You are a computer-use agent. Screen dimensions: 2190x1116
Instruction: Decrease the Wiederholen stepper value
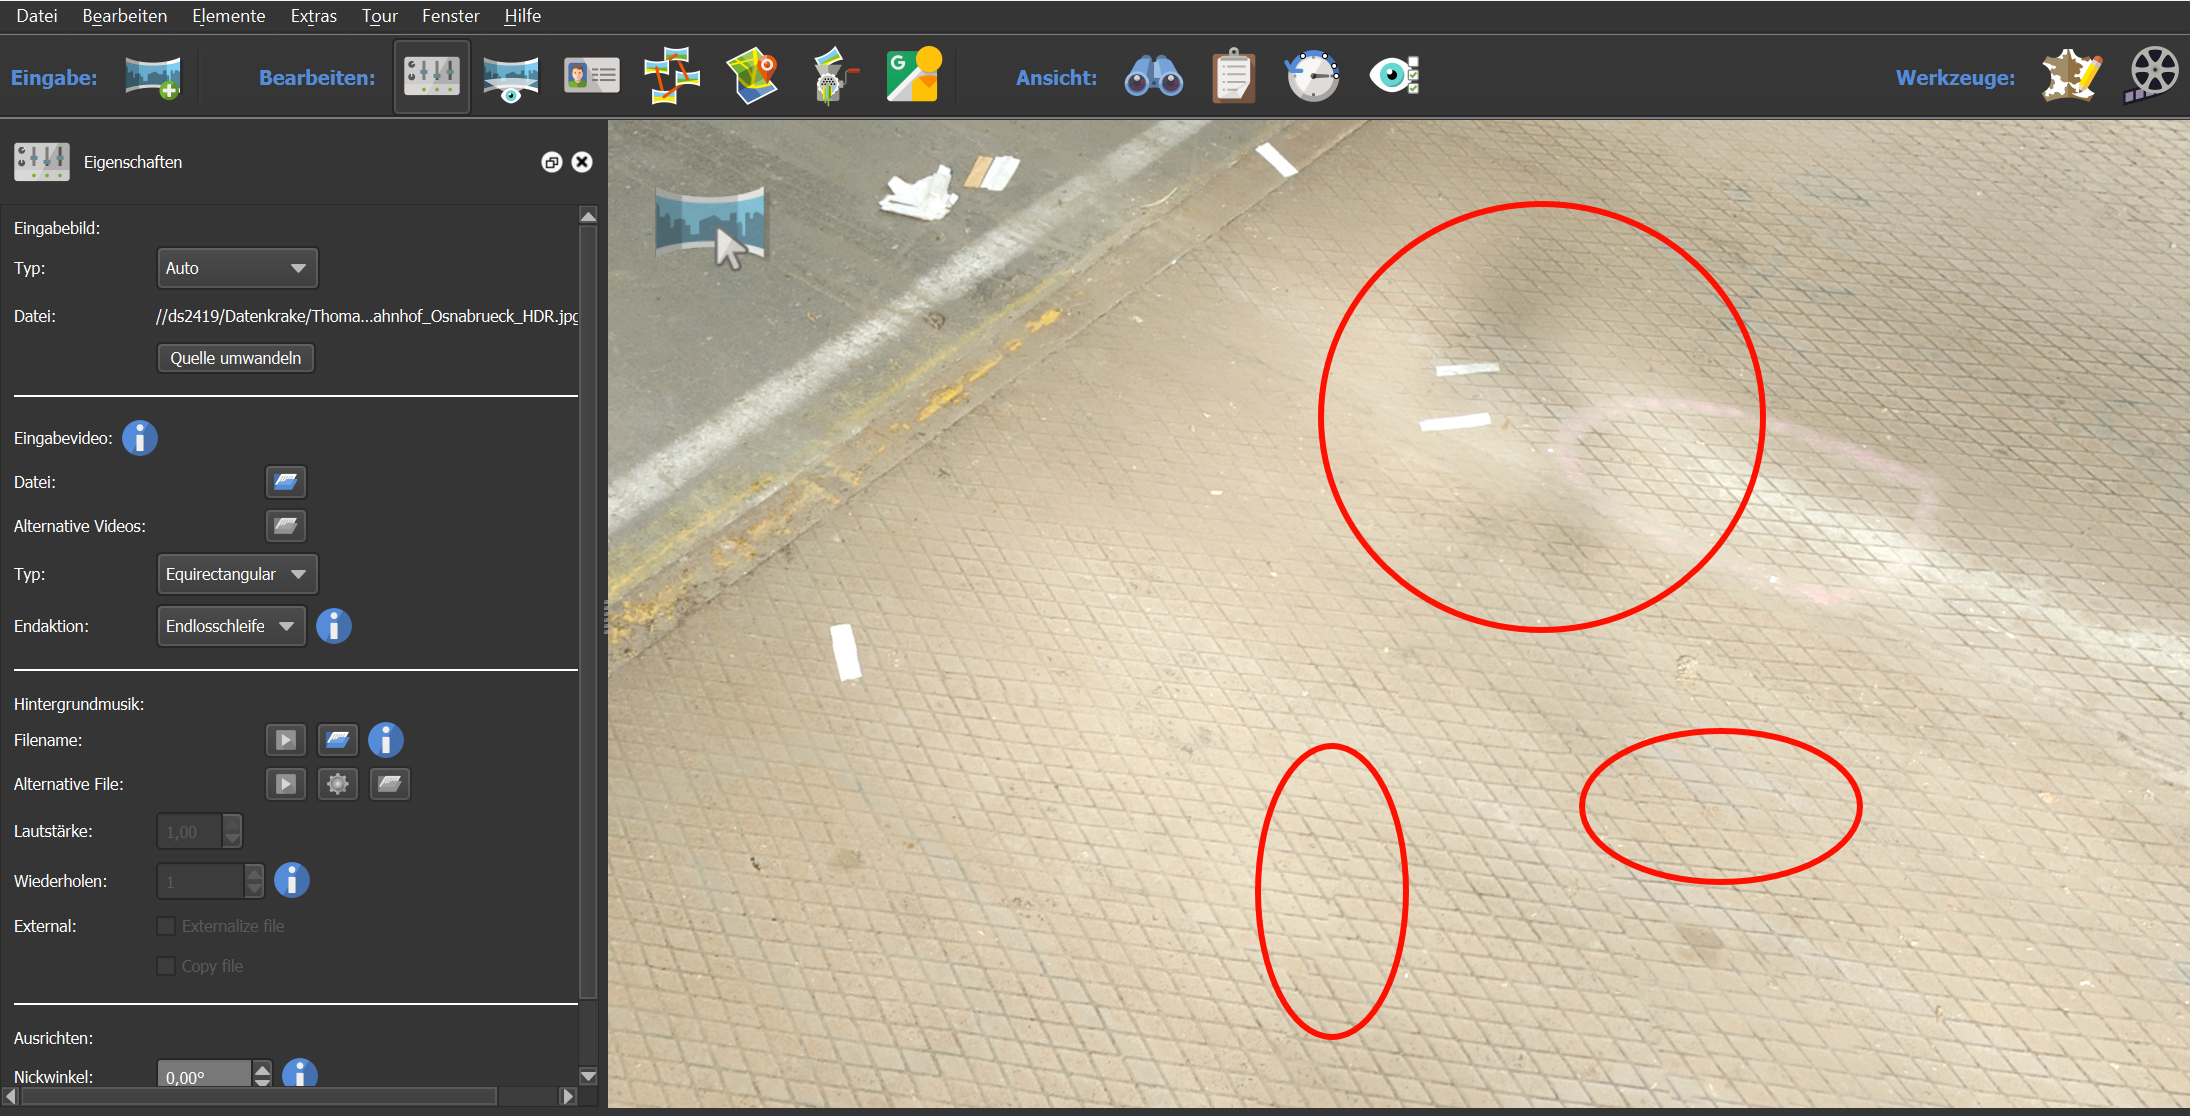tap(255, 890)
